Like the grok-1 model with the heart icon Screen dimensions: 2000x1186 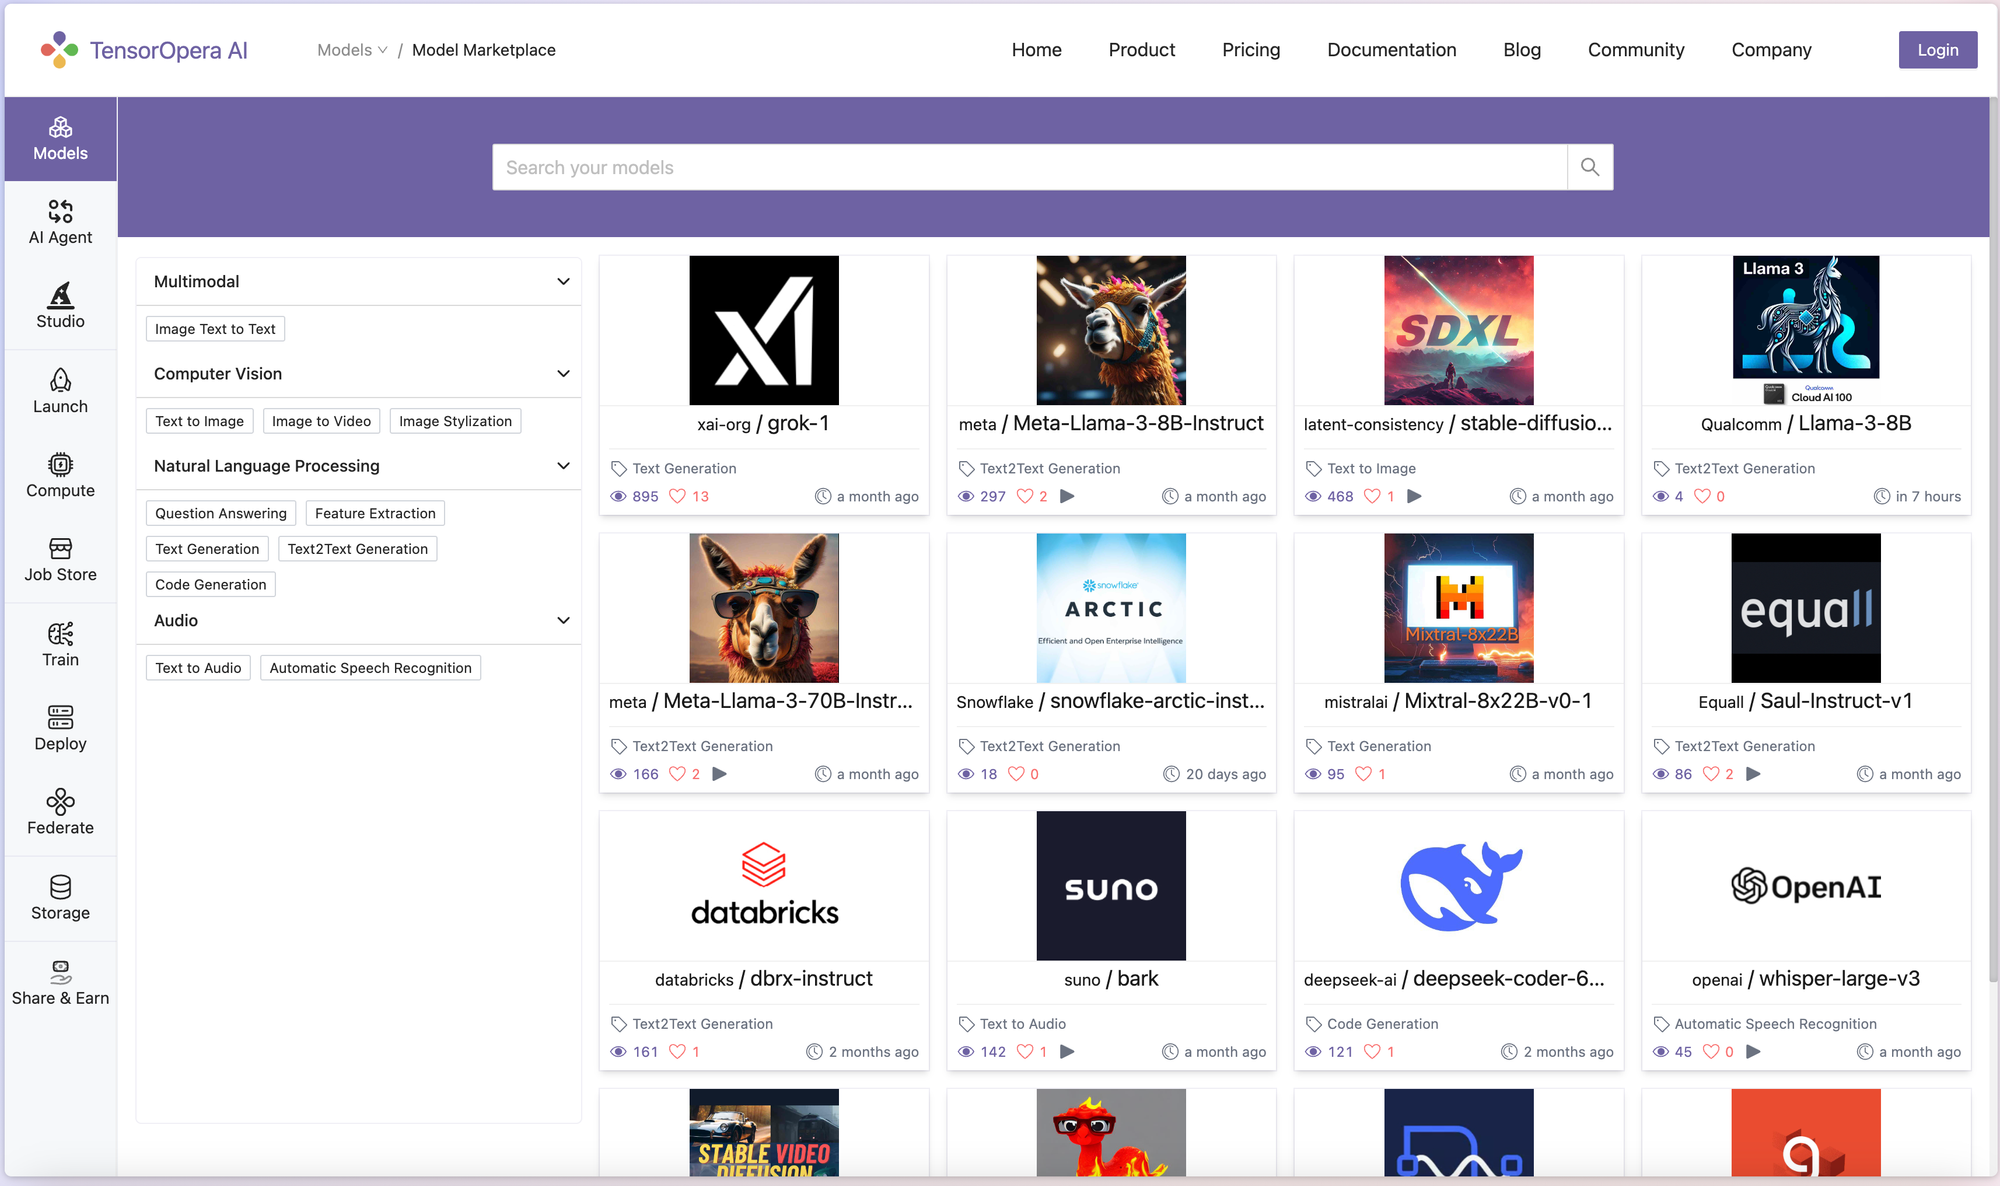point(677,495)
